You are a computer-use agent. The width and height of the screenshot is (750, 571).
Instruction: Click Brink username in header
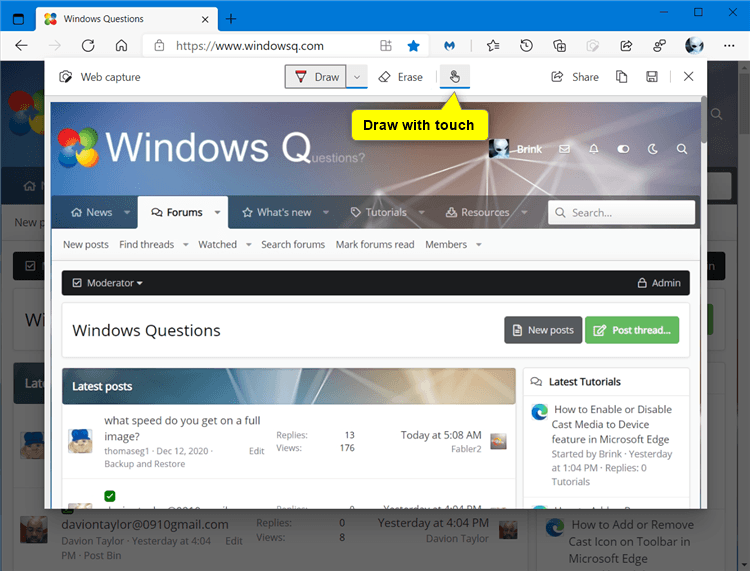(x=529, y=149)
